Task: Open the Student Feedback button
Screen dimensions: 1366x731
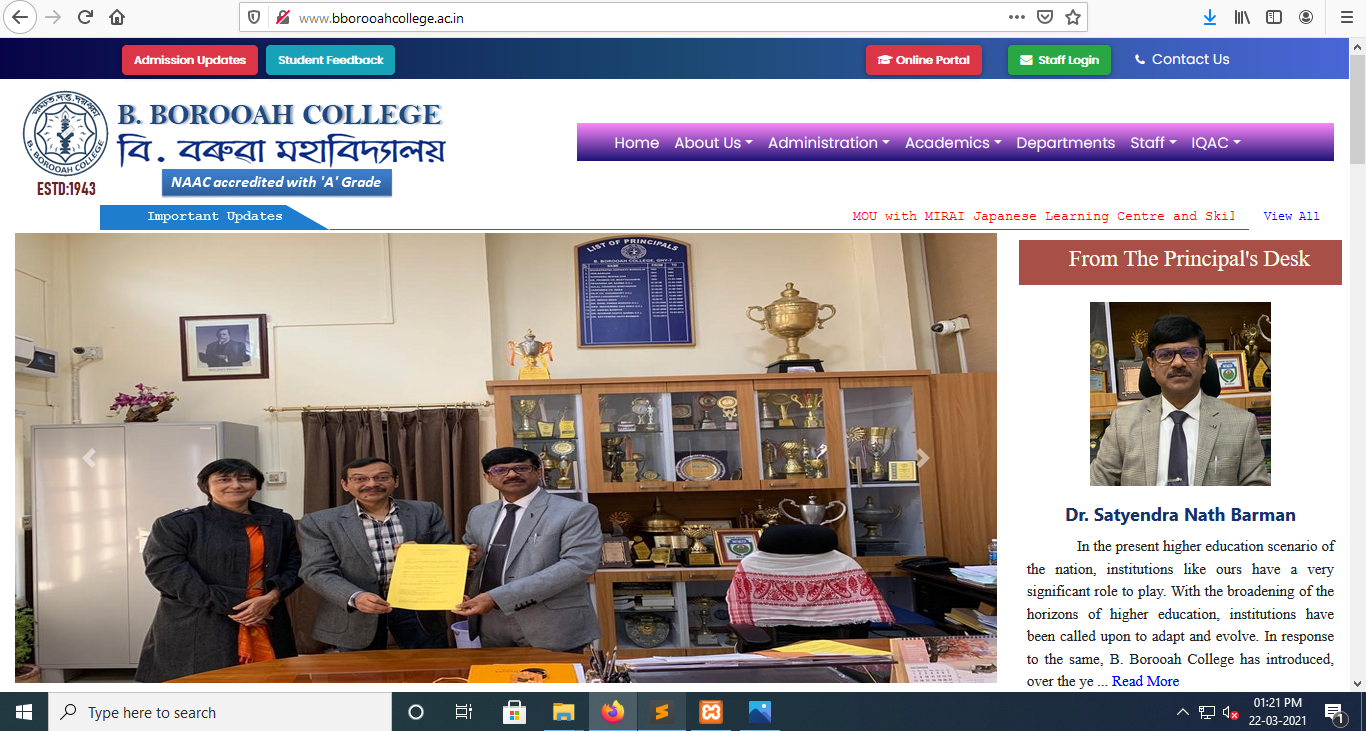Action: coord(331,60)
